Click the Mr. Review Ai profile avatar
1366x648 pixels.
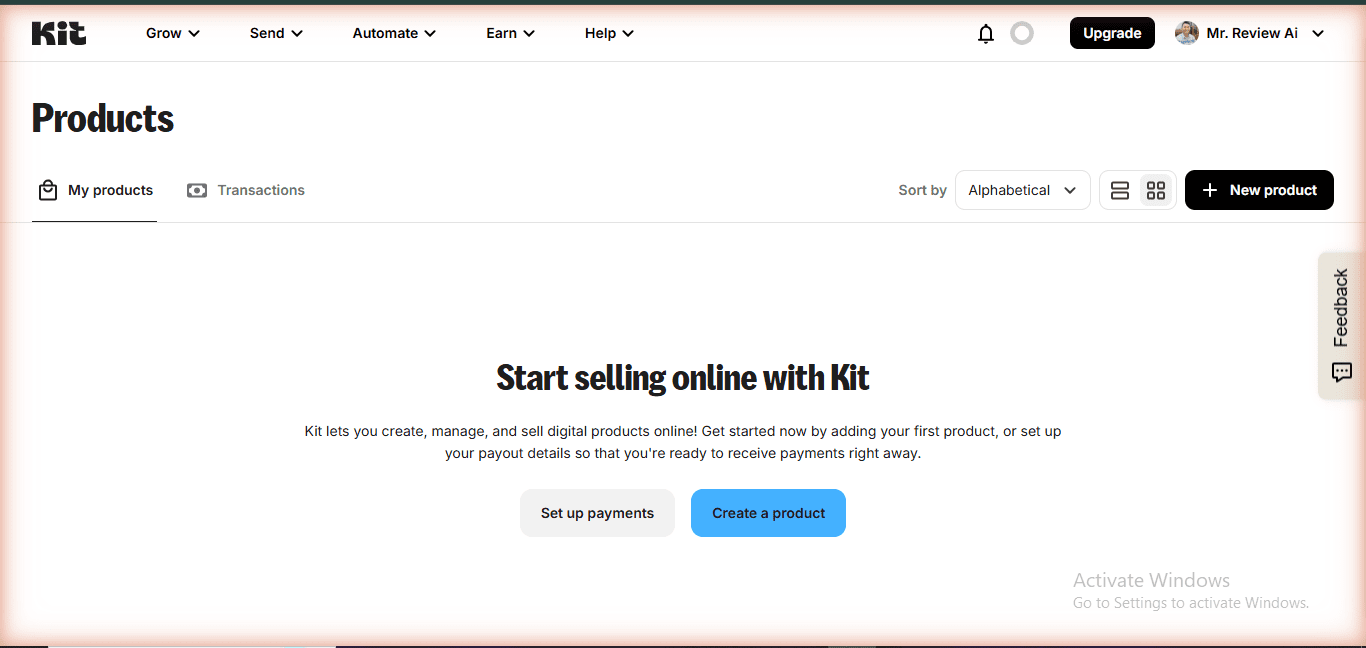pyautogui.click(x=1187, y=33)
